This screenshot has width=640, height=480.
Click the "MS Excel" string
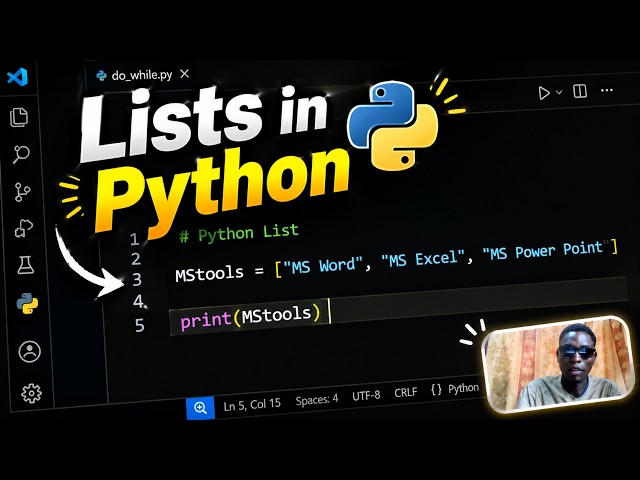pos(423,259)
